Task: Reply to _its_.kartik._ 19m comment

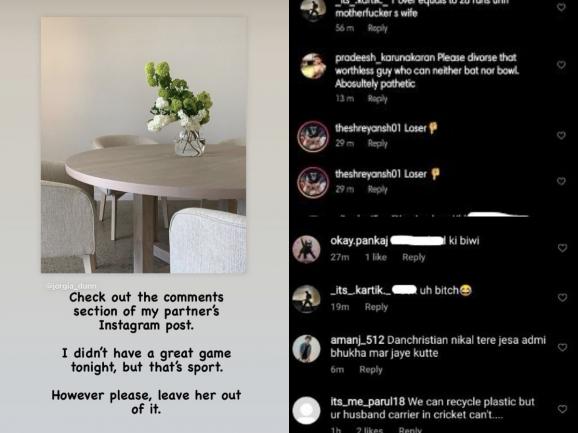Action: (376, 307)
